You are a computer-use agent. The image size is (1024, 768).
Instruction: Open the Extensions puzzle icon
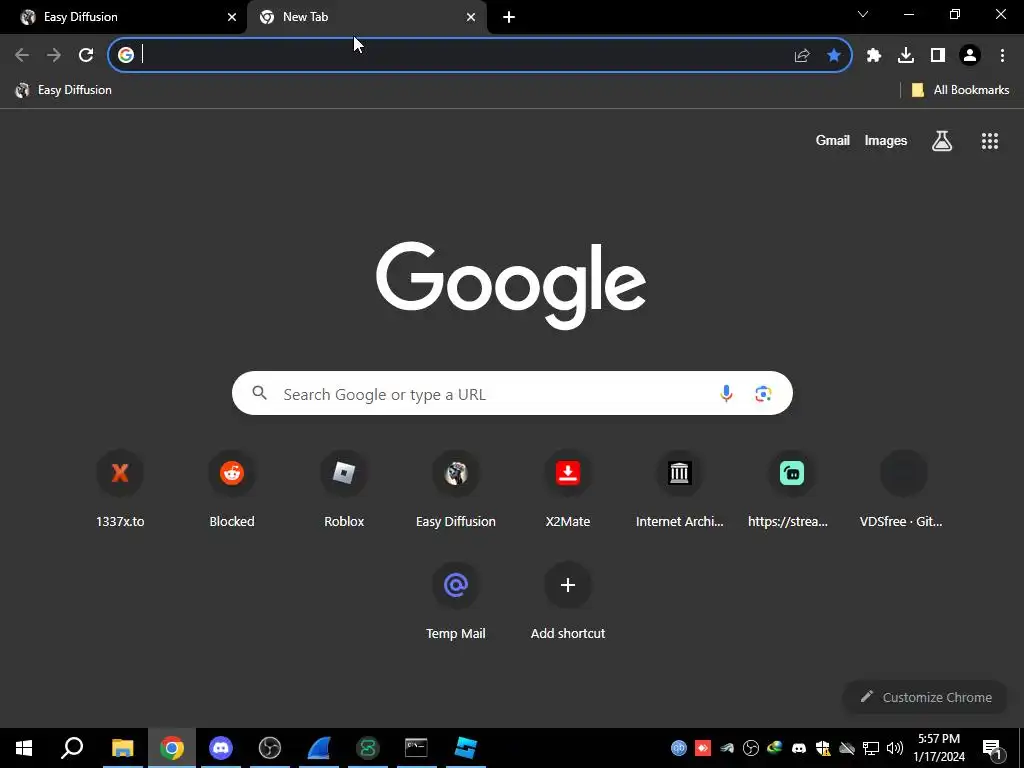[874, 55]
